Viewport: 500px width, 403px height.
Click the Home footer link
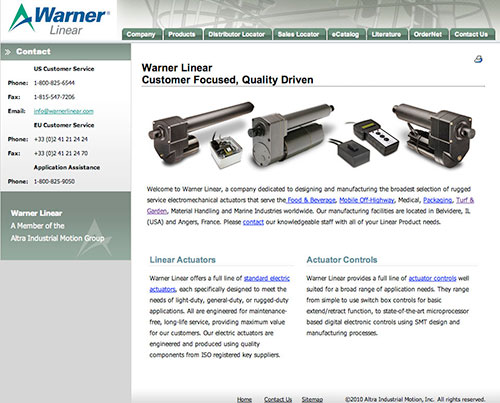(244, 399)
